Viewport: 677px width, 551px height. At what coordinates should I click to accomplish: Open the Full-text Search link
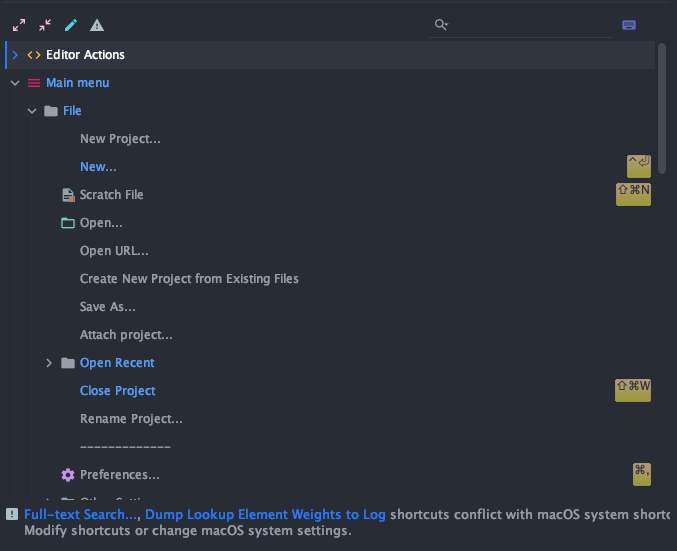point(81,514)
